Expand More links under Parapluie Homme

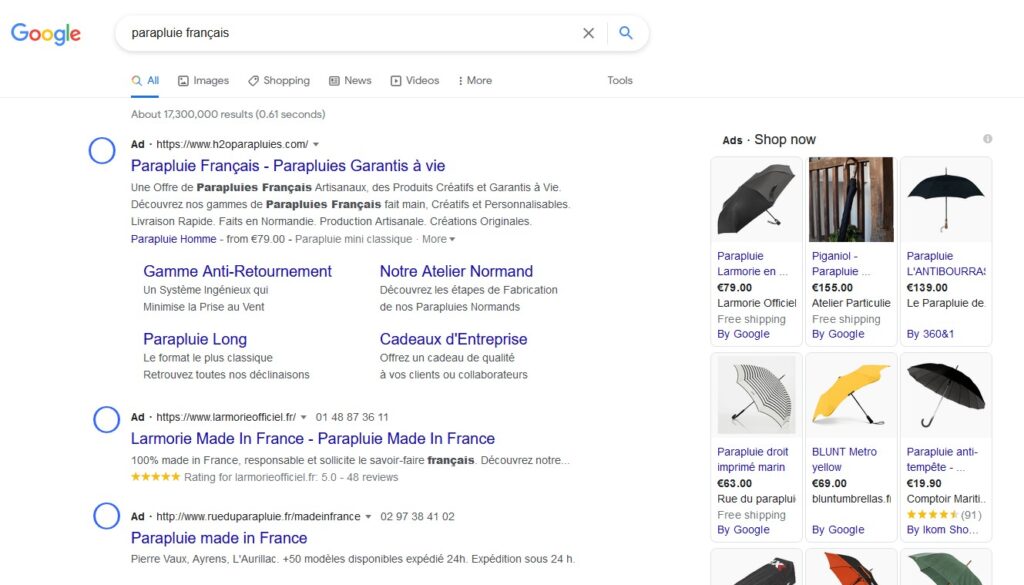(438, 239)
